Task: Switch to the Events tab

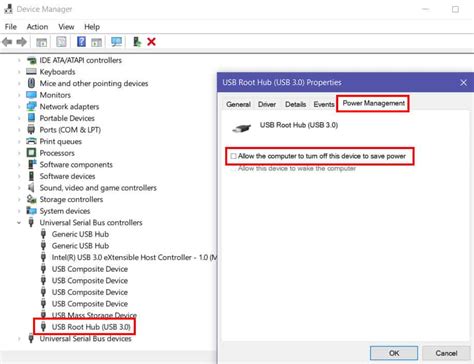Action: pos(323,104)
